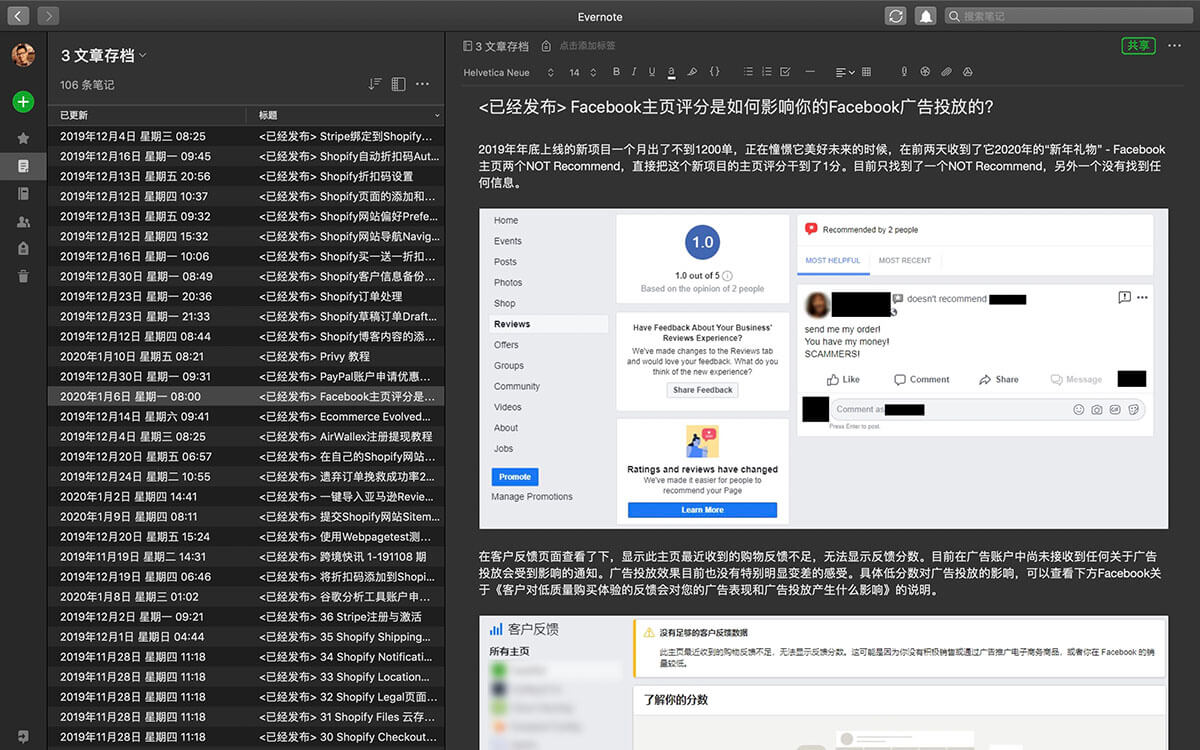The width and height of the screenshot is (1200, 750).
Task: Select note PayPal账户申请优惠
Action: click(x=246, y=376)
